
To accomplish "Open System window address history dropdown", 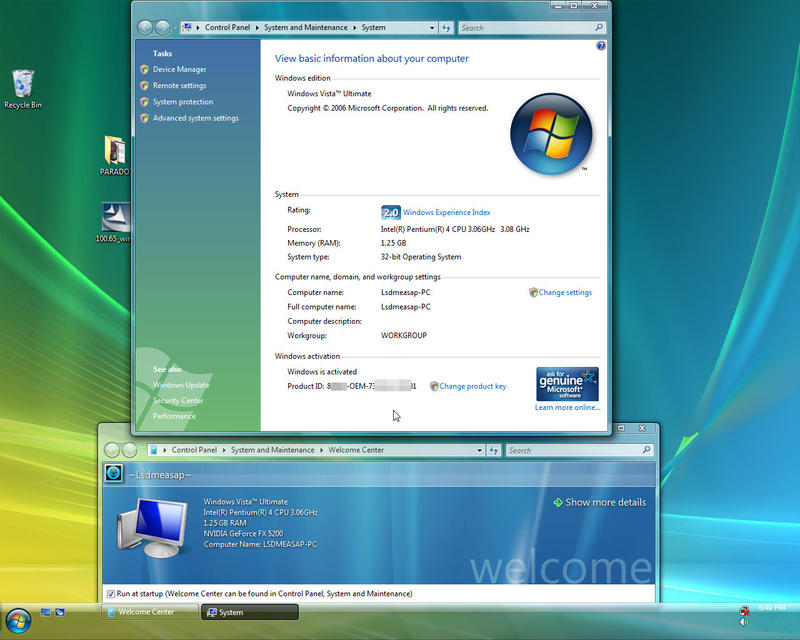I will tap(432, 28).
